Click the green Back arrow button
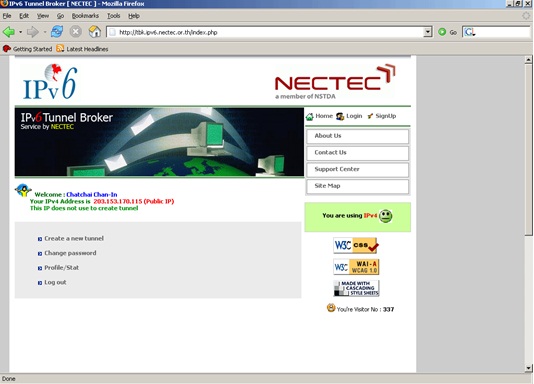Image resolution: width=534 pixels, height=384 pixels. point(9,32)
